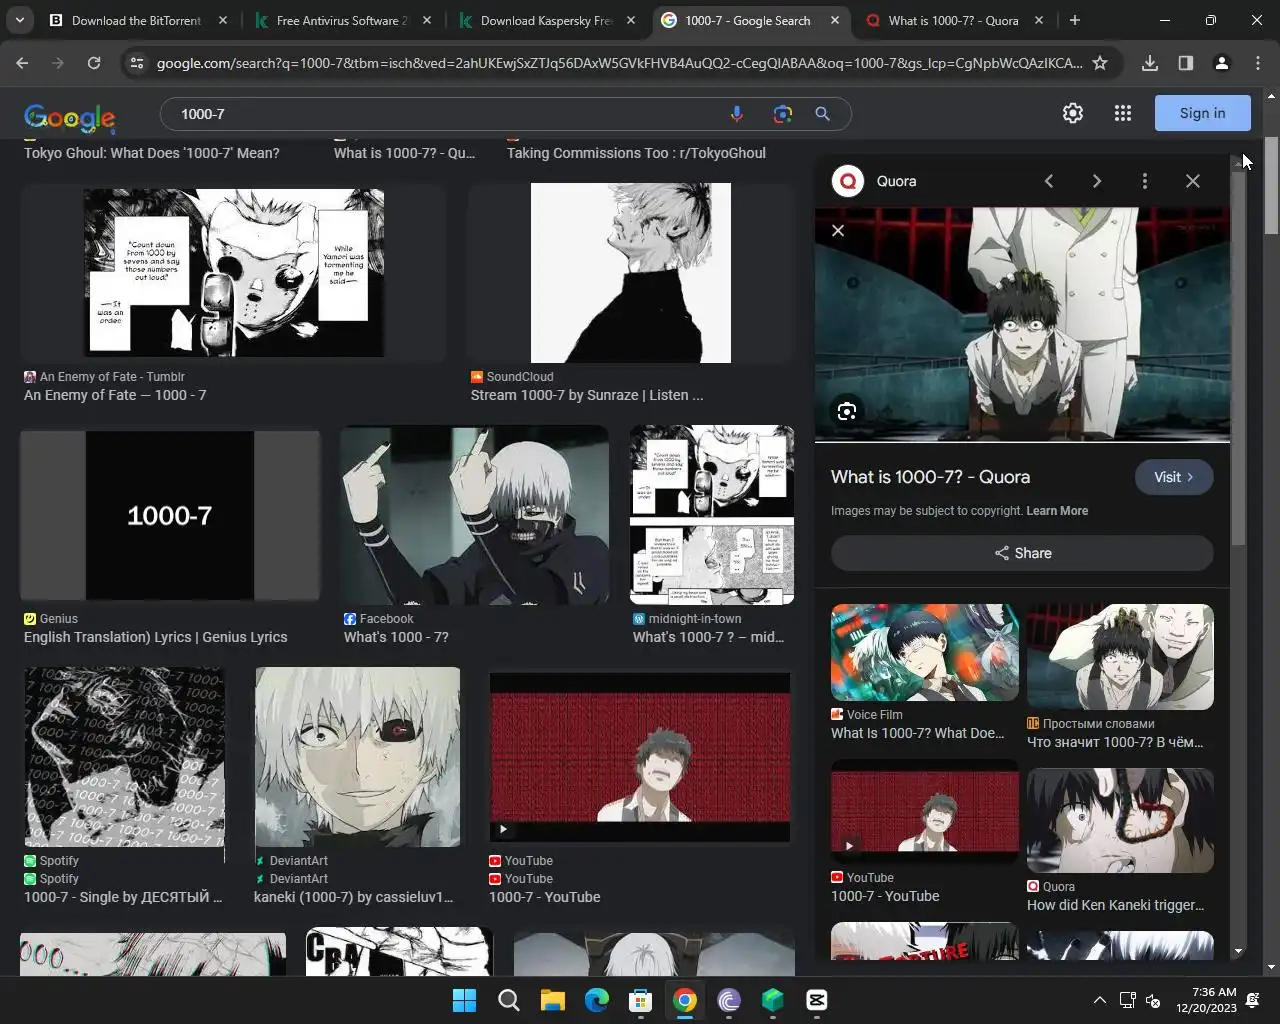Open taskbar search
Viewport: 1280px width, 1024px height.
508,1000
